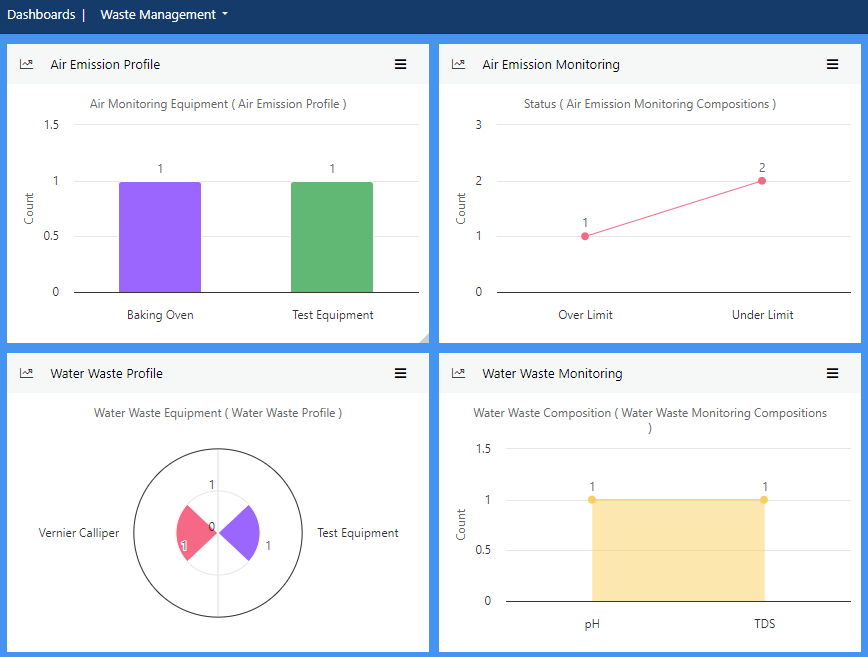The height and width of the screenshot is (657, 868).
Task: Click the Water Waste Monitoring panel title
Action: click(552, 373)
